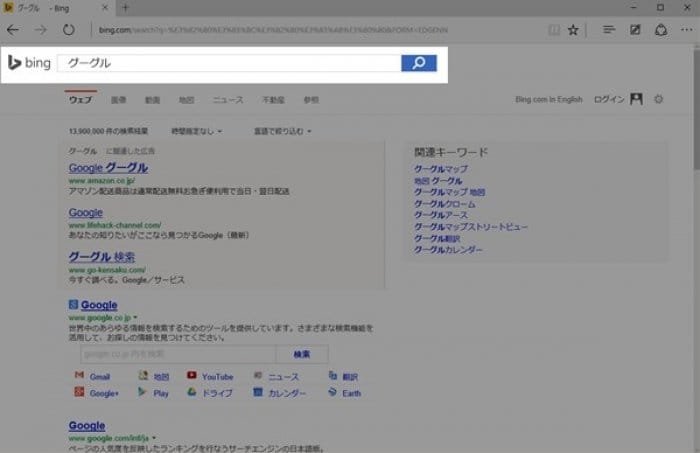The height and width of the screenshot is (453, 700).
Task: Click the Bing logo
Action: (29, 63)
